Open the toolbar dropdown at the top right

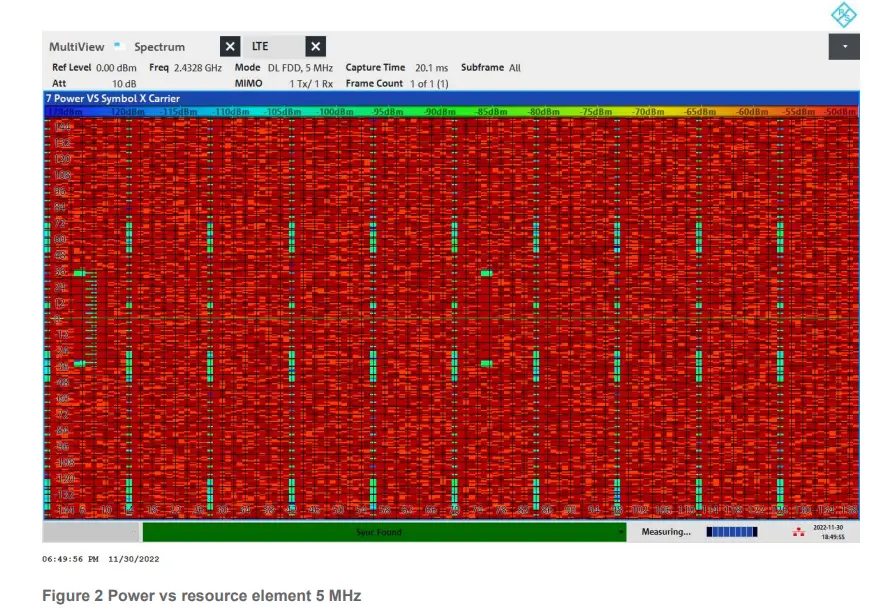[843, 44]
